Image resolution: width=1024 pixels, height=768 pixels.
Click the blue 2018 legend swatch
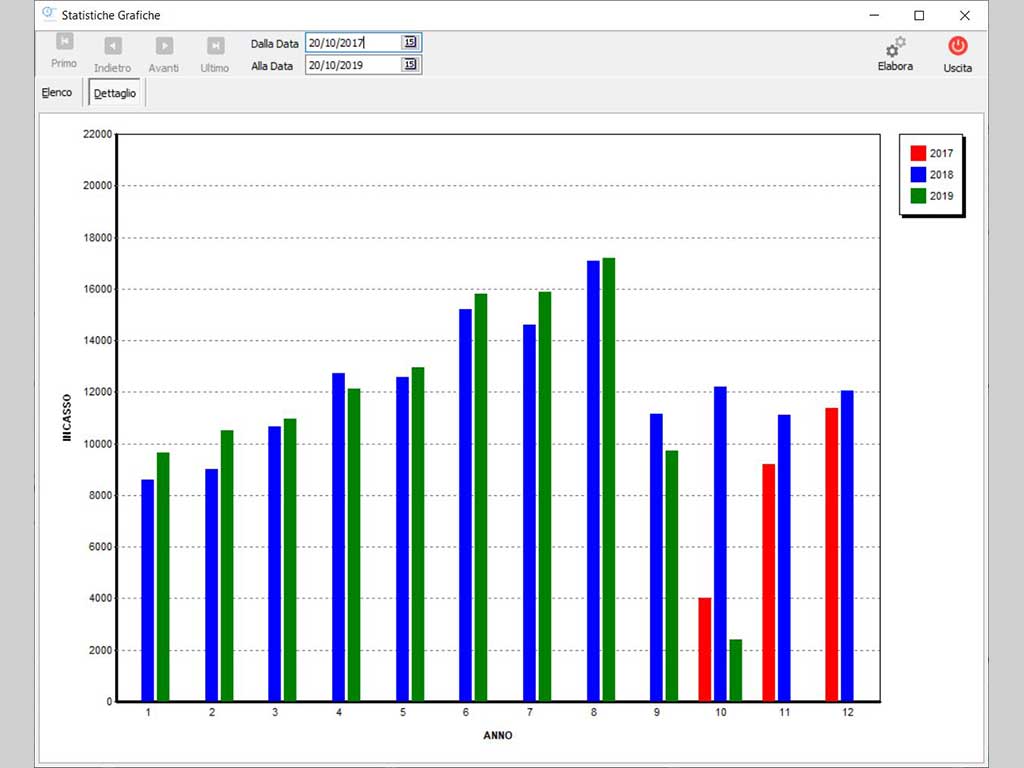click(x=918, y=175)
